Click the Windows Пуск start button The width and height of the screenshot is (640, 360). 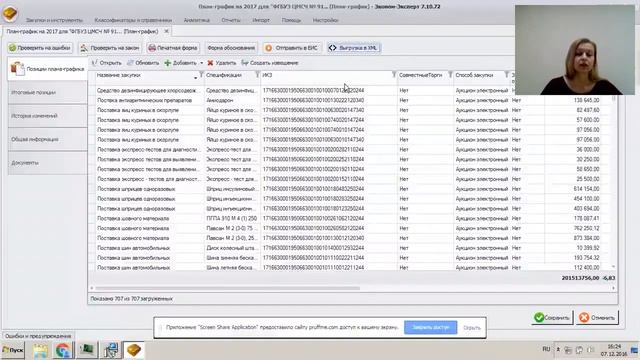(x=13, y=350)
